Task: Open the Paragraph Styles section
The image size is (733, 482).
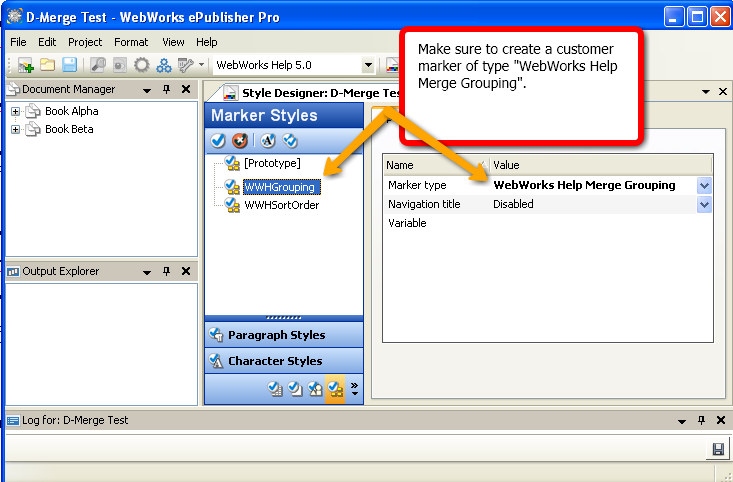Action: (x=276, y=335)
